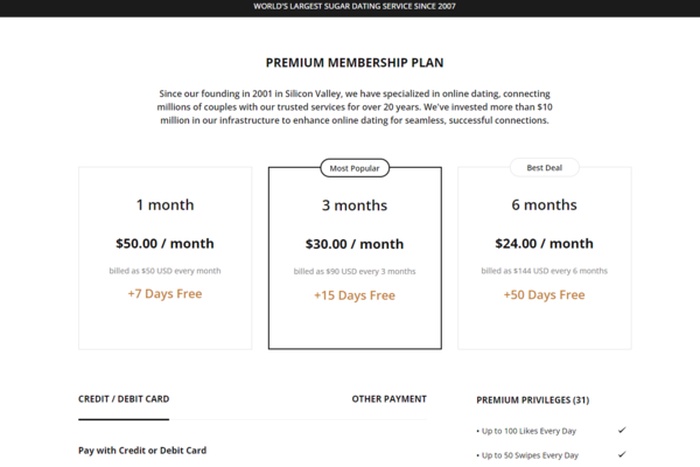
Task: Expand the Premium Privileges (31) heading
Action: (532, 400)
